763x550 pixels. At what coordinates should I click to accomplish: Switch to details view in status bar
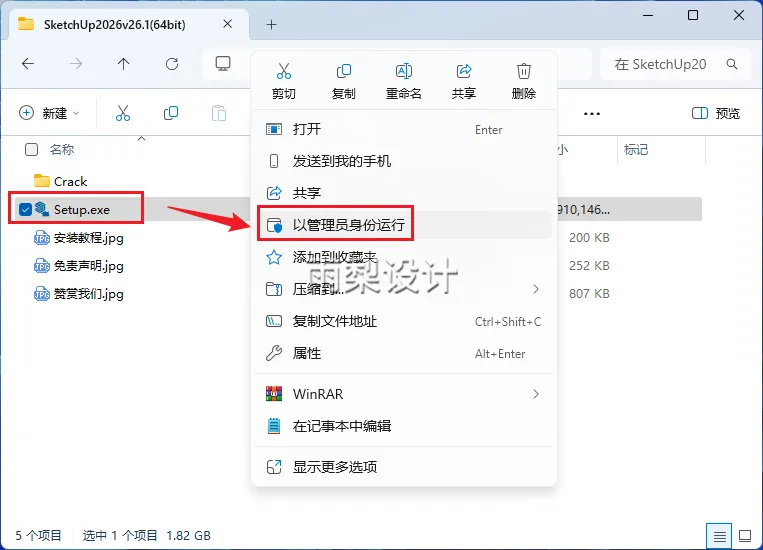pyautogui.click(x=719, y=536)
